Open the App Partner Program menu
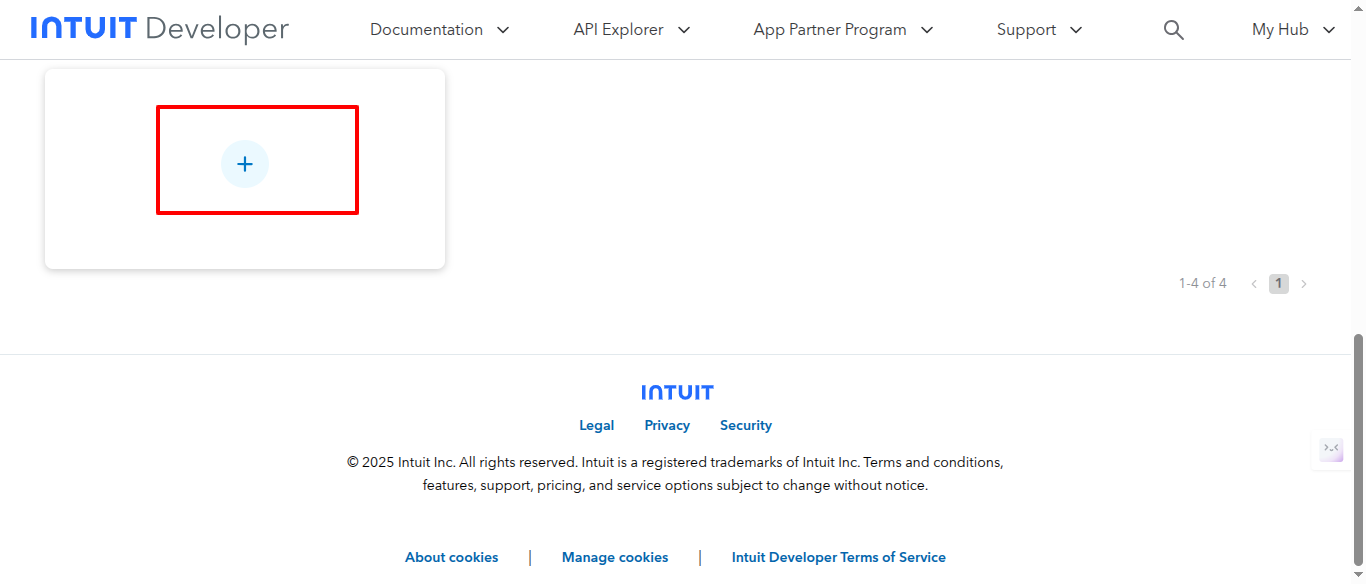 click(843, 30)
